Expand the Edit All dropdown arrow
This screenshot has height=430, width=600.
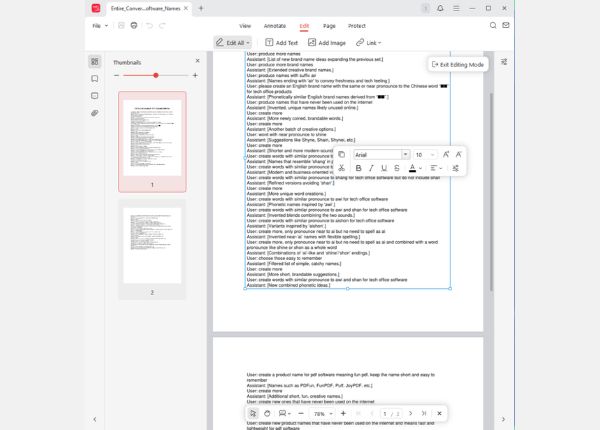click(248, 43)
